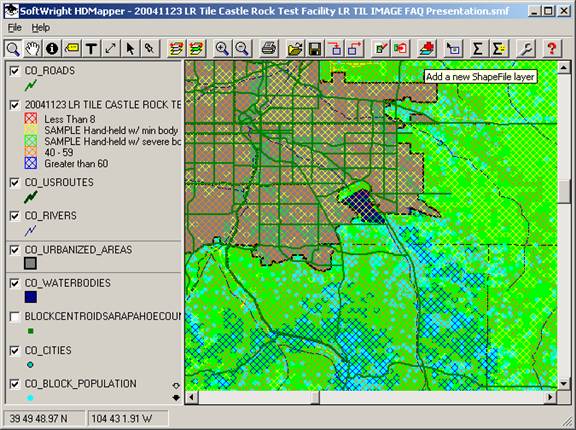Uncheck the CO_CITIES layer
The height and width of the screenshot is (430, 576).
14,351
